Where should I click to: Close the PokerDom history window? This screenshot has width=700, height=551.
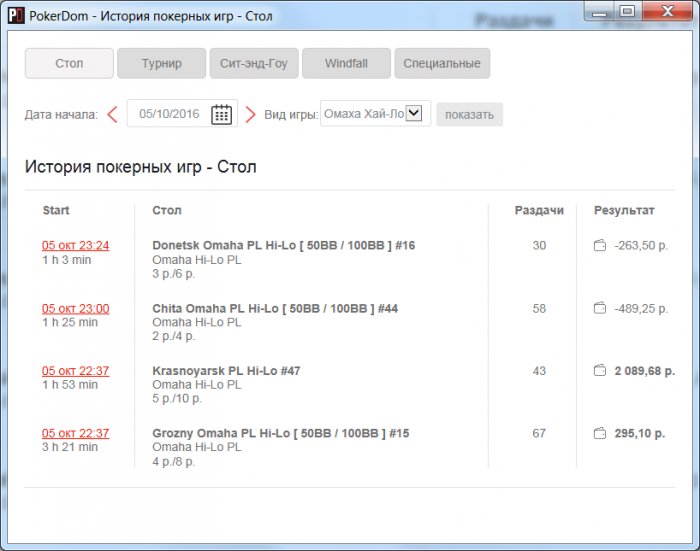[667, 11]
